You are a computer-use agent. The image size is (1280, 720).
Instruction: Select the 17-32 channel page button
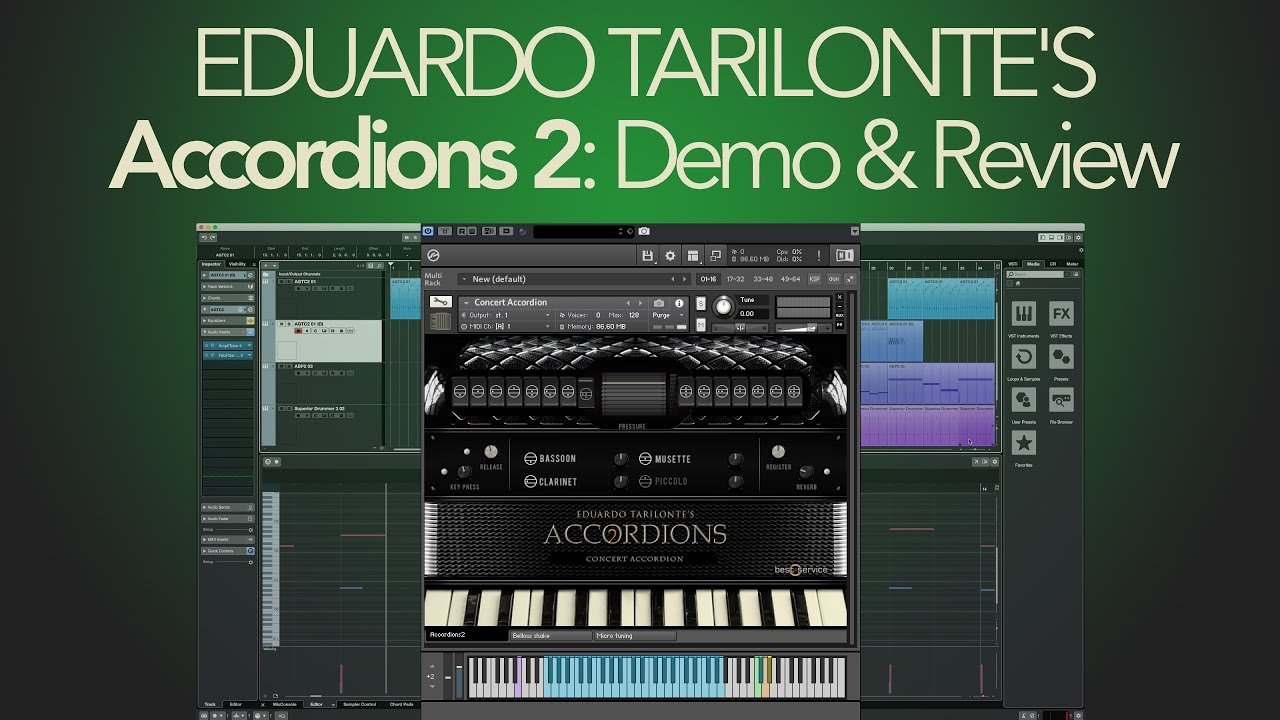[735, 279]
